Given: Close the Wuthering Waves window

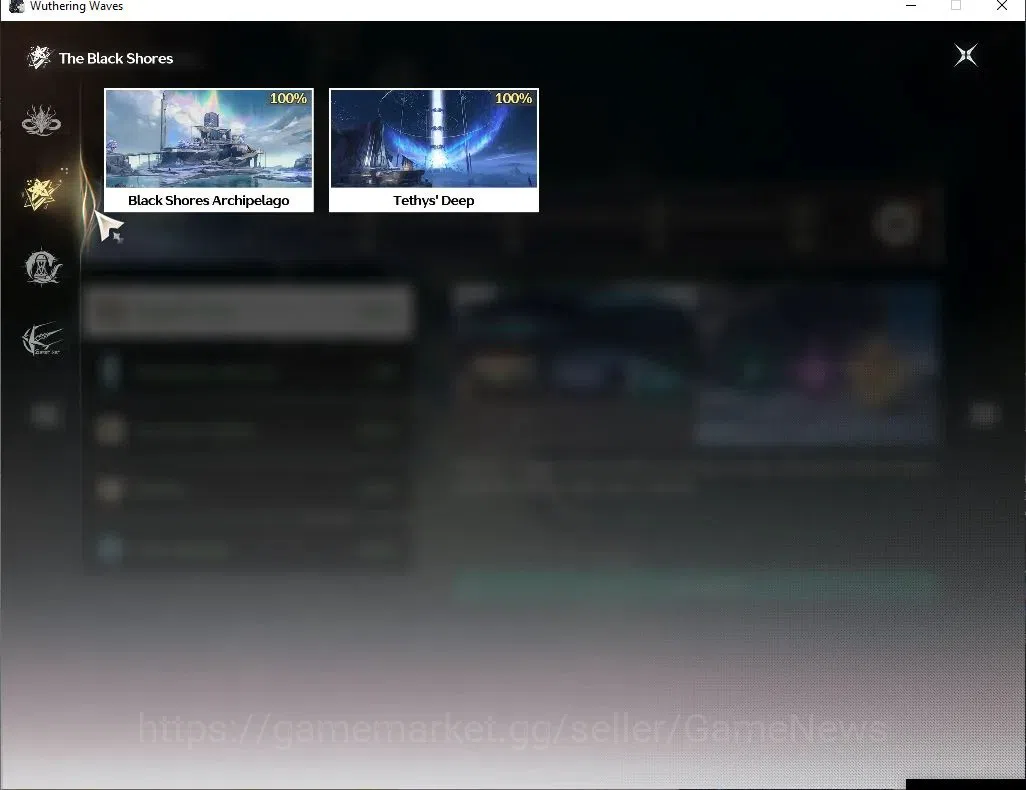Looking at the screenshot, I should [x=1002, y=6].
